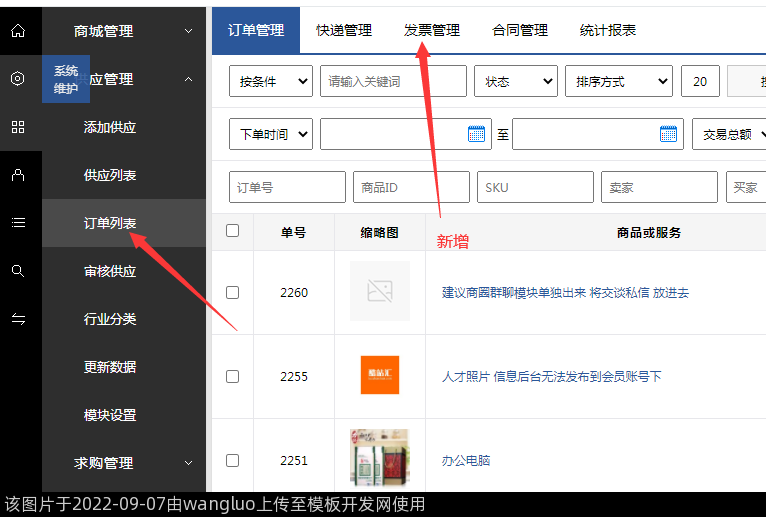Open the 状态 status dropdown

515,81
